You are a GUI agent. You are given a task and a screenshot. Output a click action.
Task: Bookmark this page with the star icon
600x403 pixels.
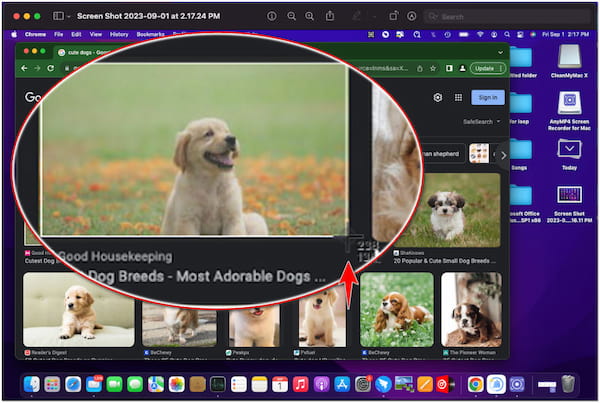[433, 69]
